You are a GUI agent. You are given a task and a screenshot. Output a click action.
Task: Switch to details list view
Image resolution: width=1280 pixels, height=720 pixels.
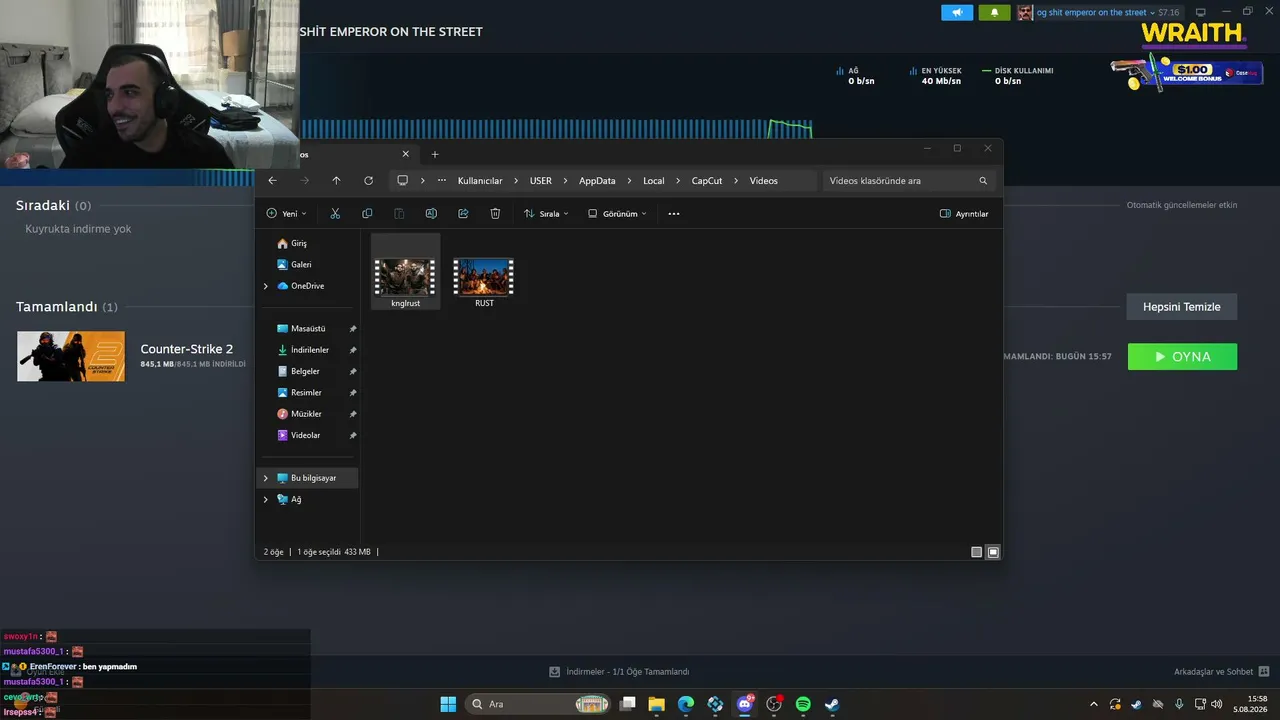tap(977, 552)
